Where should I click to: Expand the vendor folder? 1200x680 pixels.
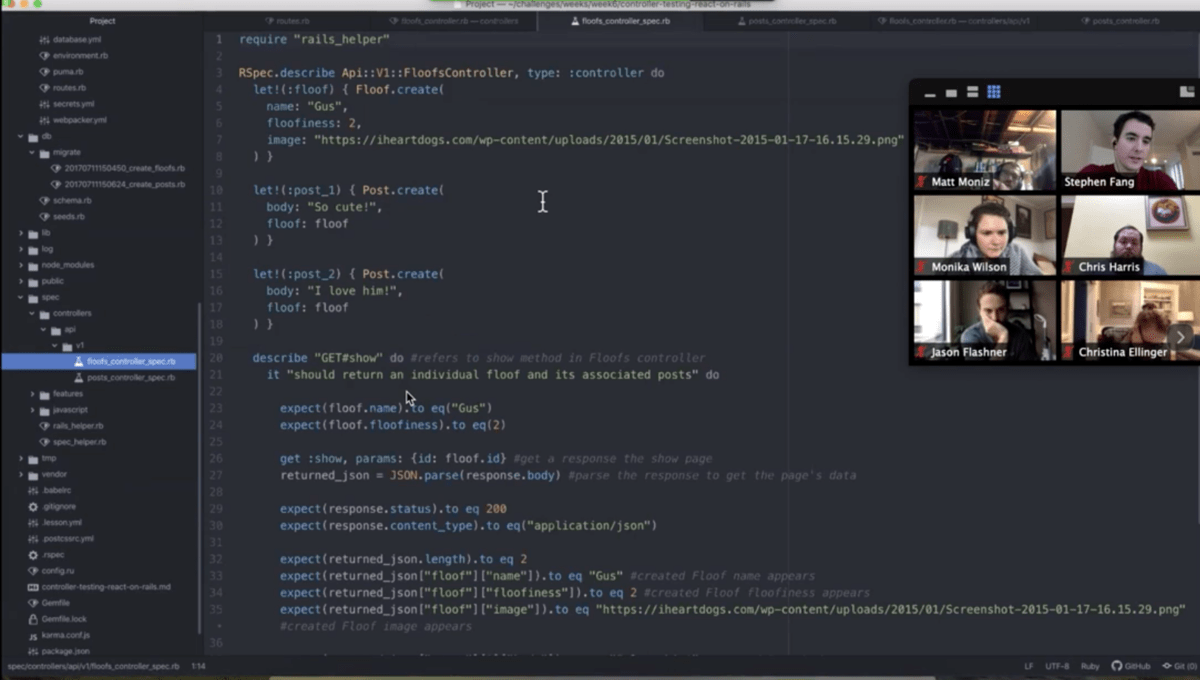click(20, 474)
